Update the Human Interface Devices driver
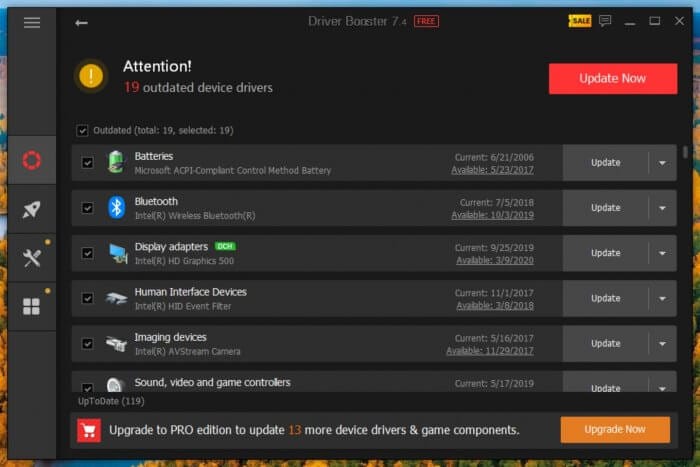Image resolution: width=700 pixels, height=467 pixels. pos(605,298)
